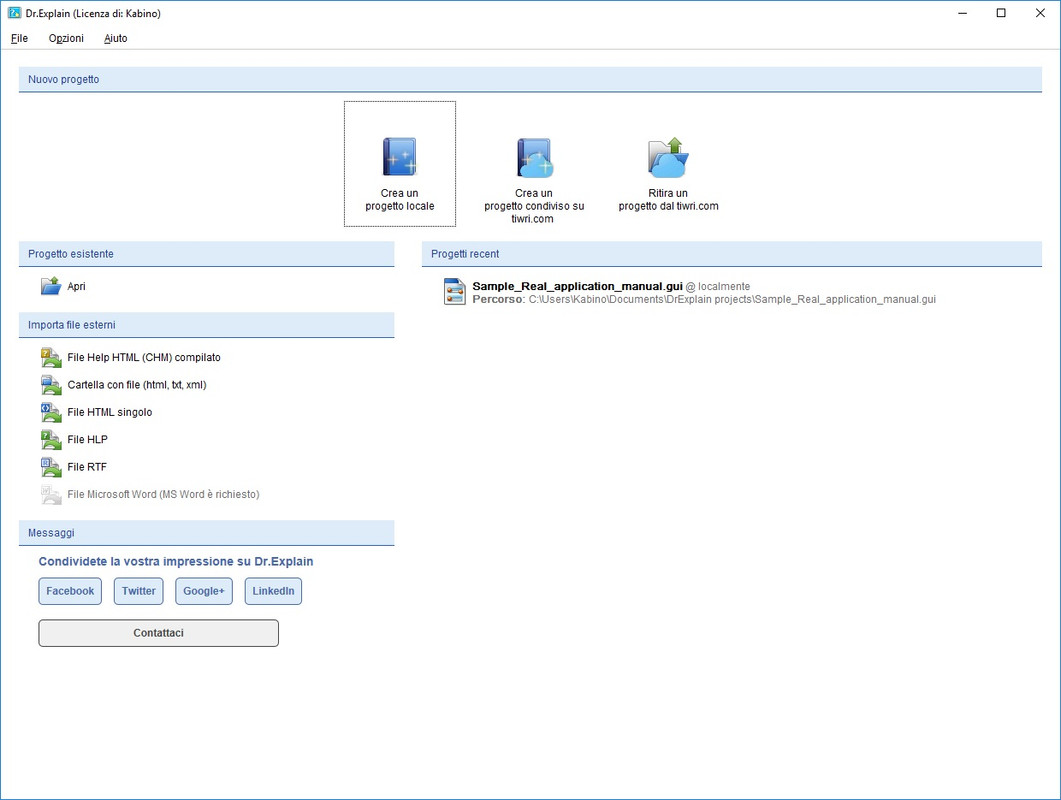Click the cloud folder tiwri.com retrieve icon
Viewport: 1061px width, 800px height.
[669, 157]
